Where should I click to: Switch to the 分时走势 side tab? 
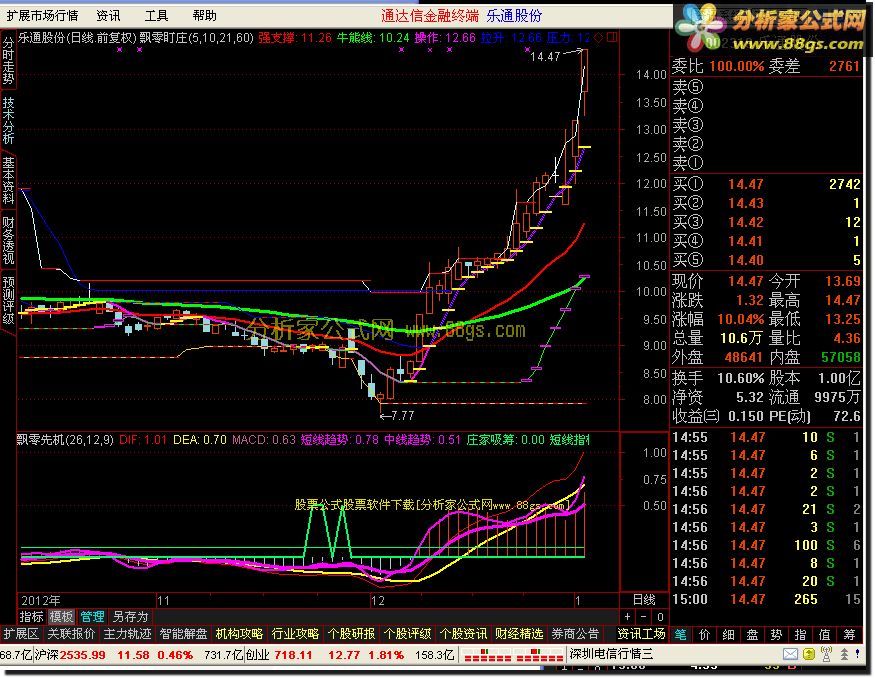[8, 60]
